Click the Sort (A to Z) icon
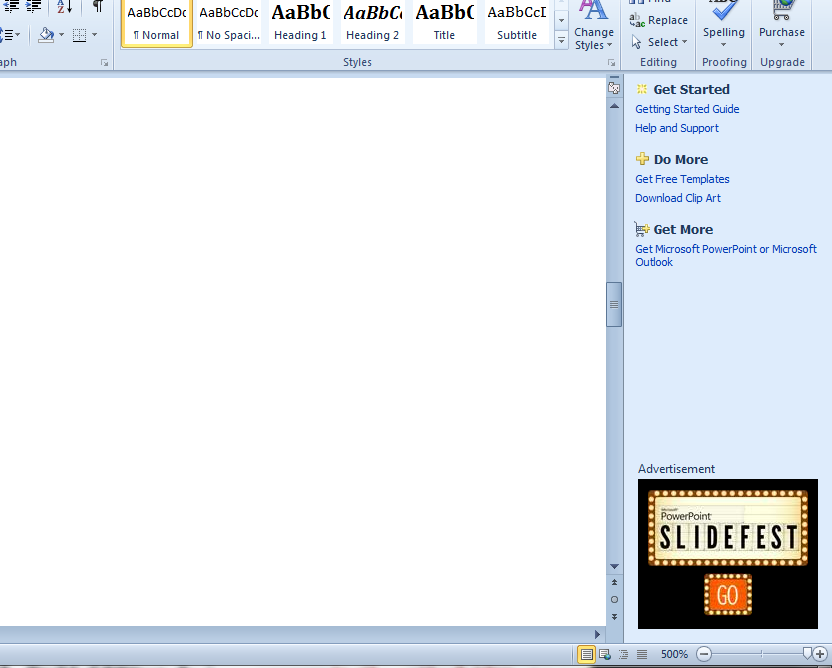The image size is (832, 668). click(64, 7)
